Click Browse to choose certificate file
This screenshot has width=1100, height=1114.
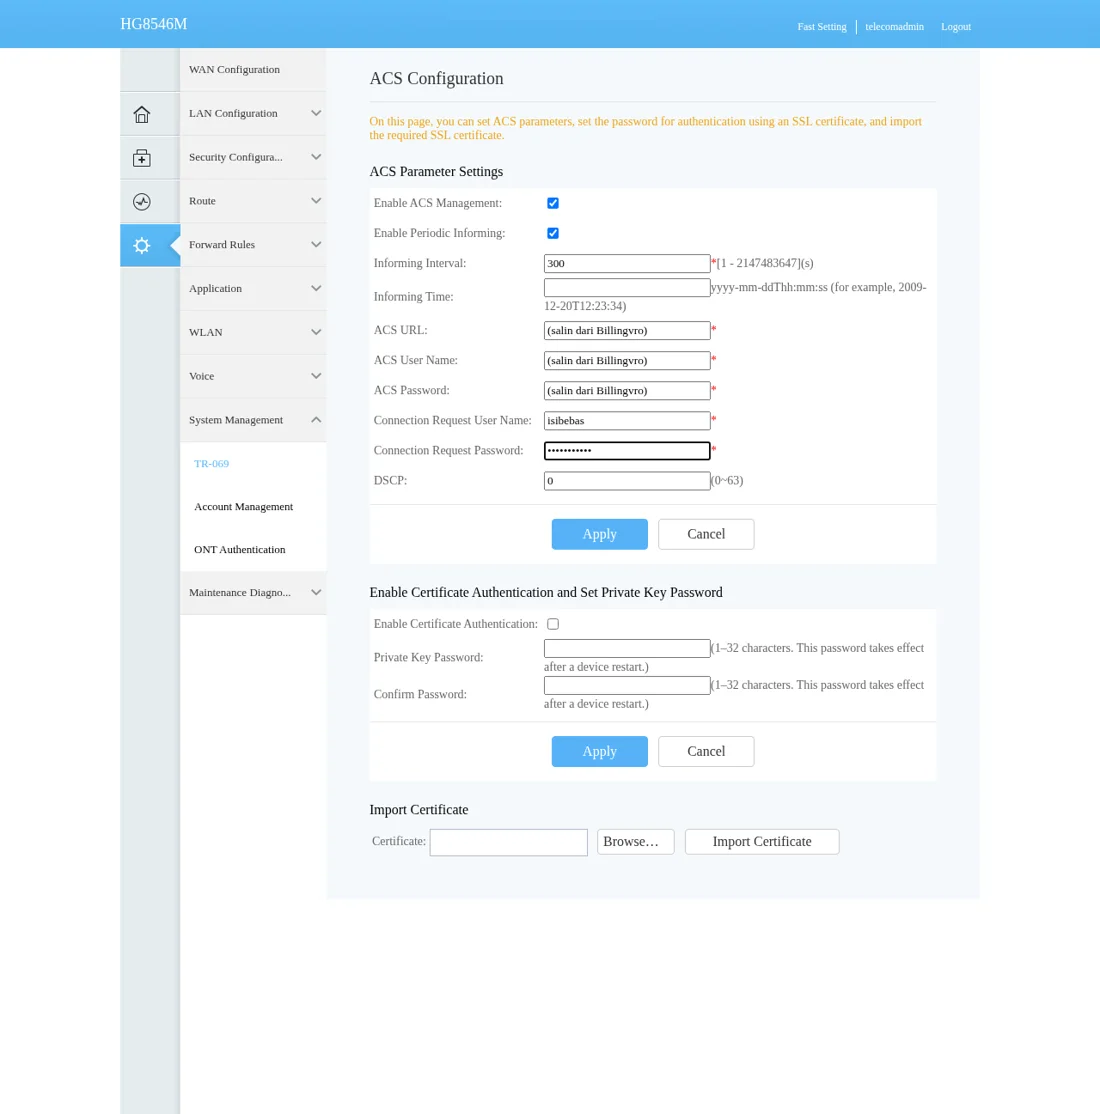636,842
